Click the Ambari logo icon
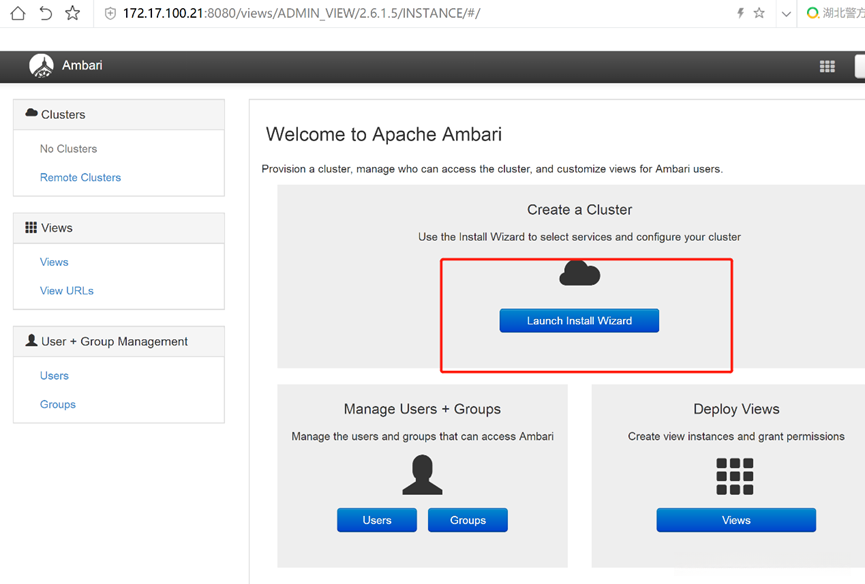865x584 pixels. [x=41, y=66]
